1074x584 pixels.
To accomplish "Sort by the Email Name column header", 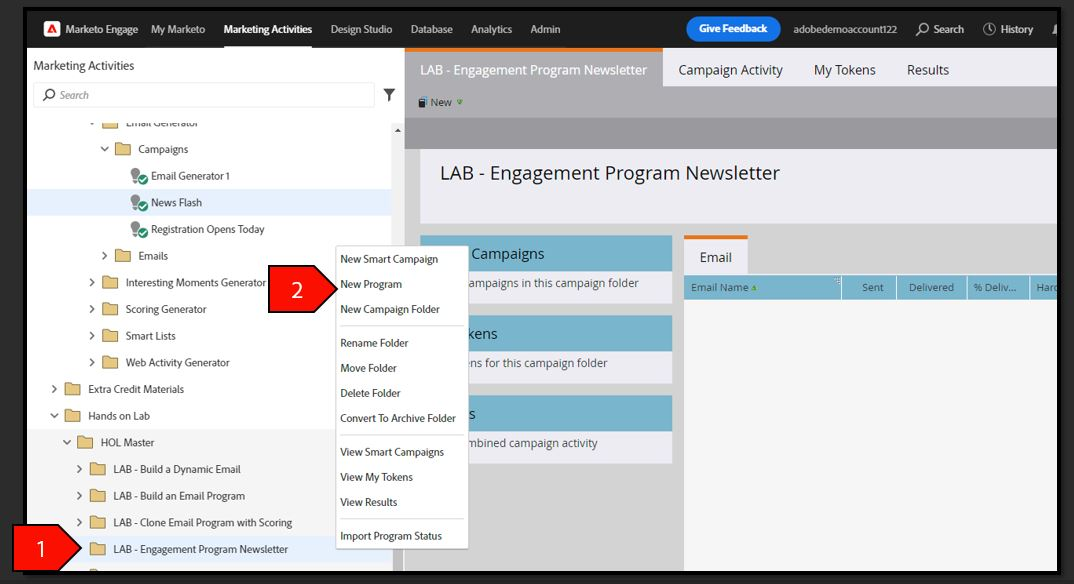I will pos(762,288).
